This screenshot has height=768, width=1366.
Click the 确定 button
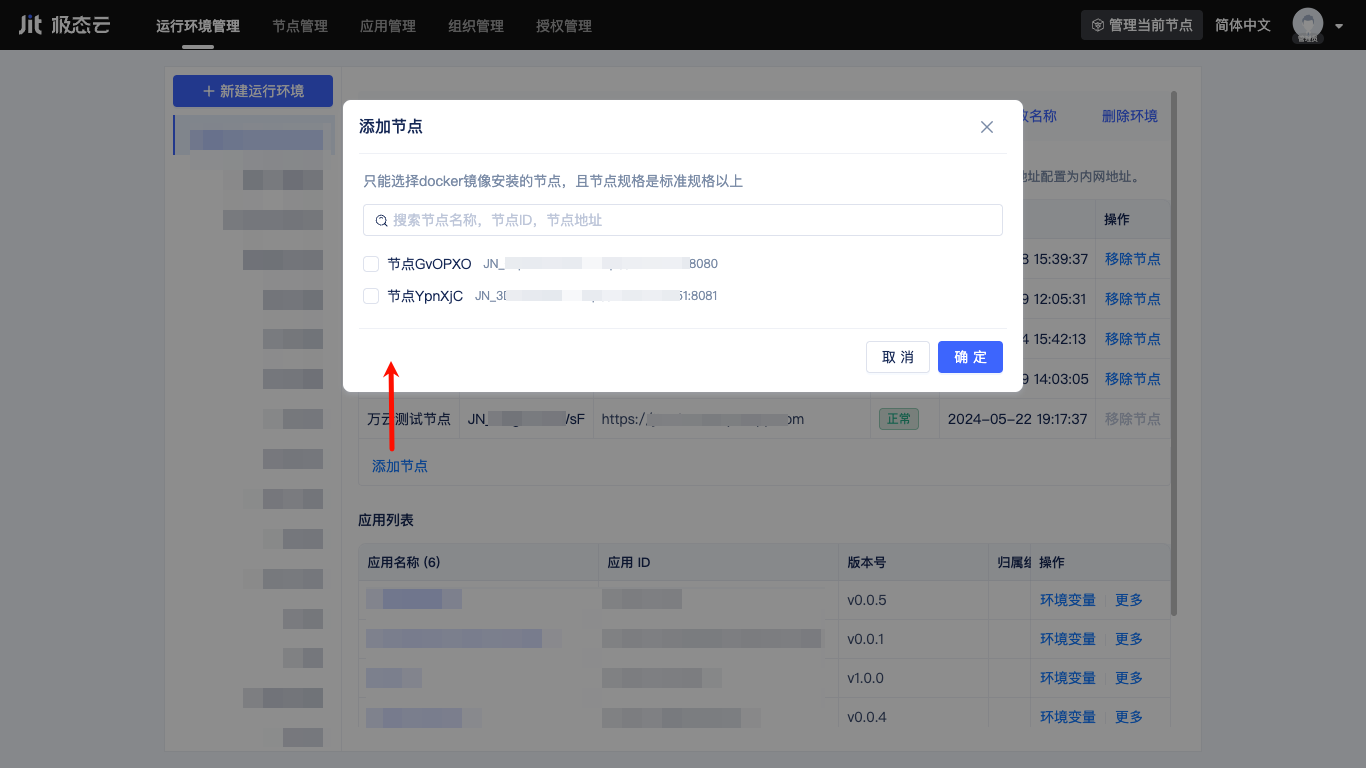click(x=970, y=357)
